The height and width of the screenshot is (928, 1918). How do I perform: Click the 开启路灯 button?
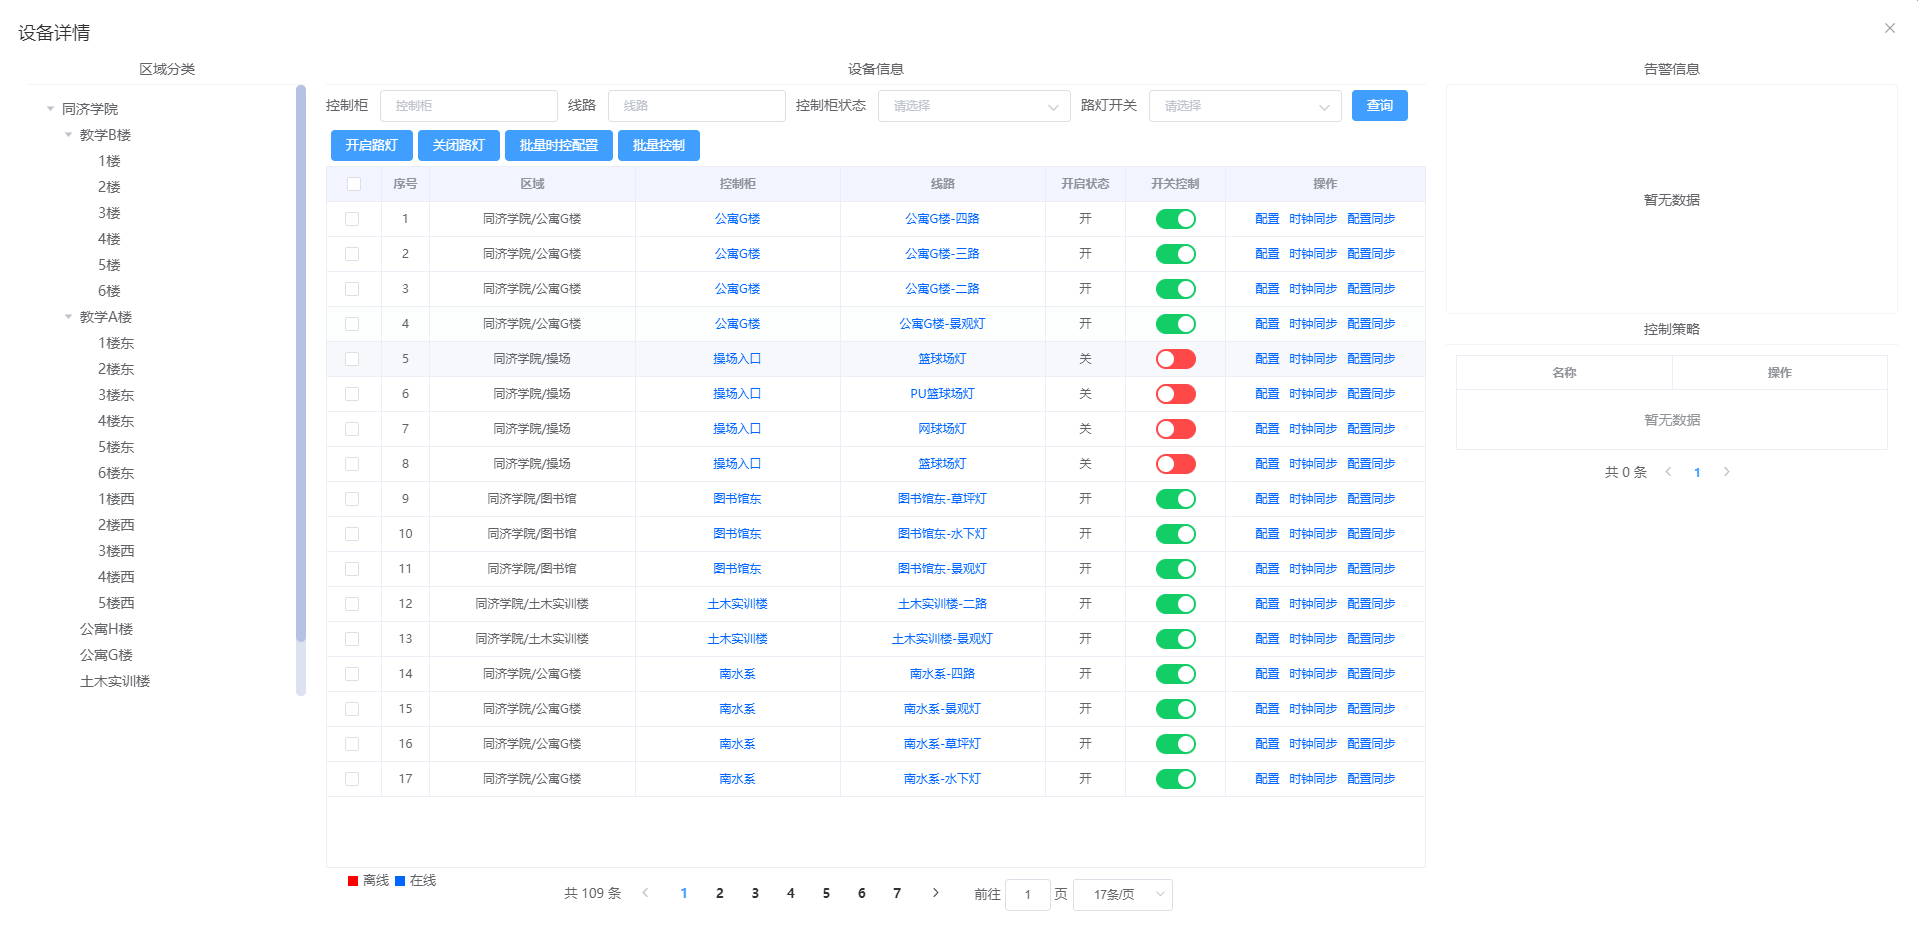tap(371, 145)
